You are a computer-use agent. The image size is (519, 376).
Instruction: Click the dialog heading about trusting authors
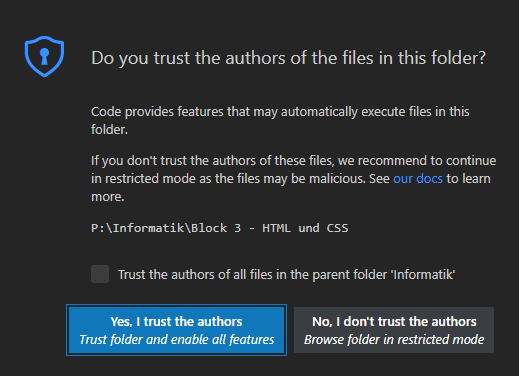pos(289,58)
